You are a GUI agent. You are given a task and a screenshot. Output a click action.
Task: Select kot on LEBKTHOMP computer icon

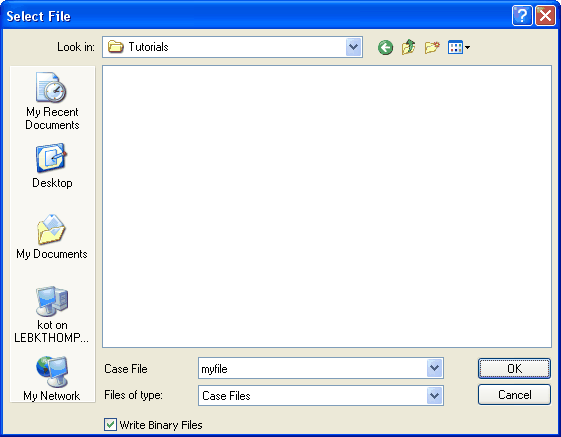52,315
